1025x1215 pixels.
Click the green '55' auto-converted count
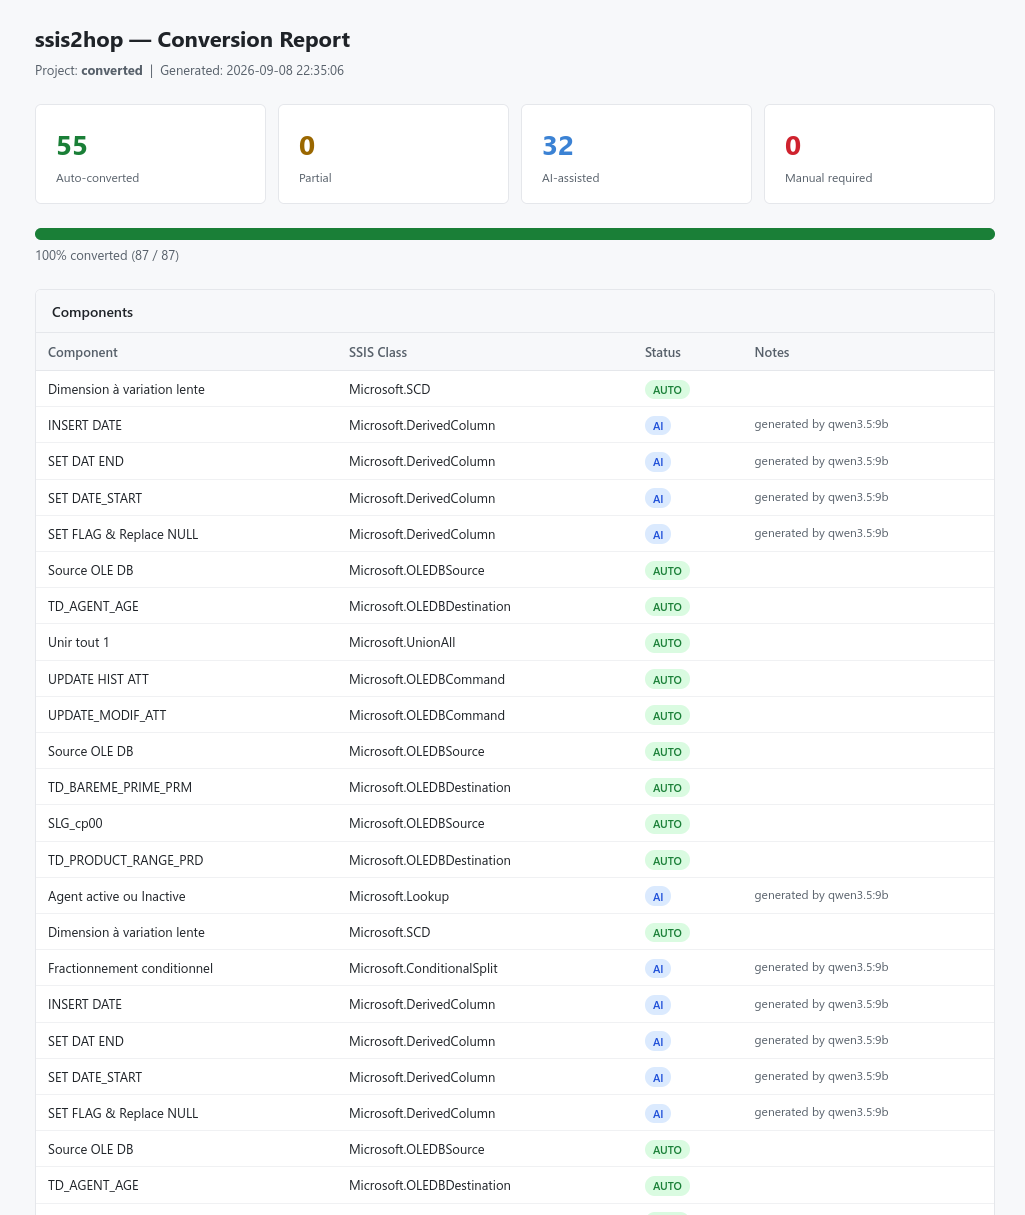[72, 146]
